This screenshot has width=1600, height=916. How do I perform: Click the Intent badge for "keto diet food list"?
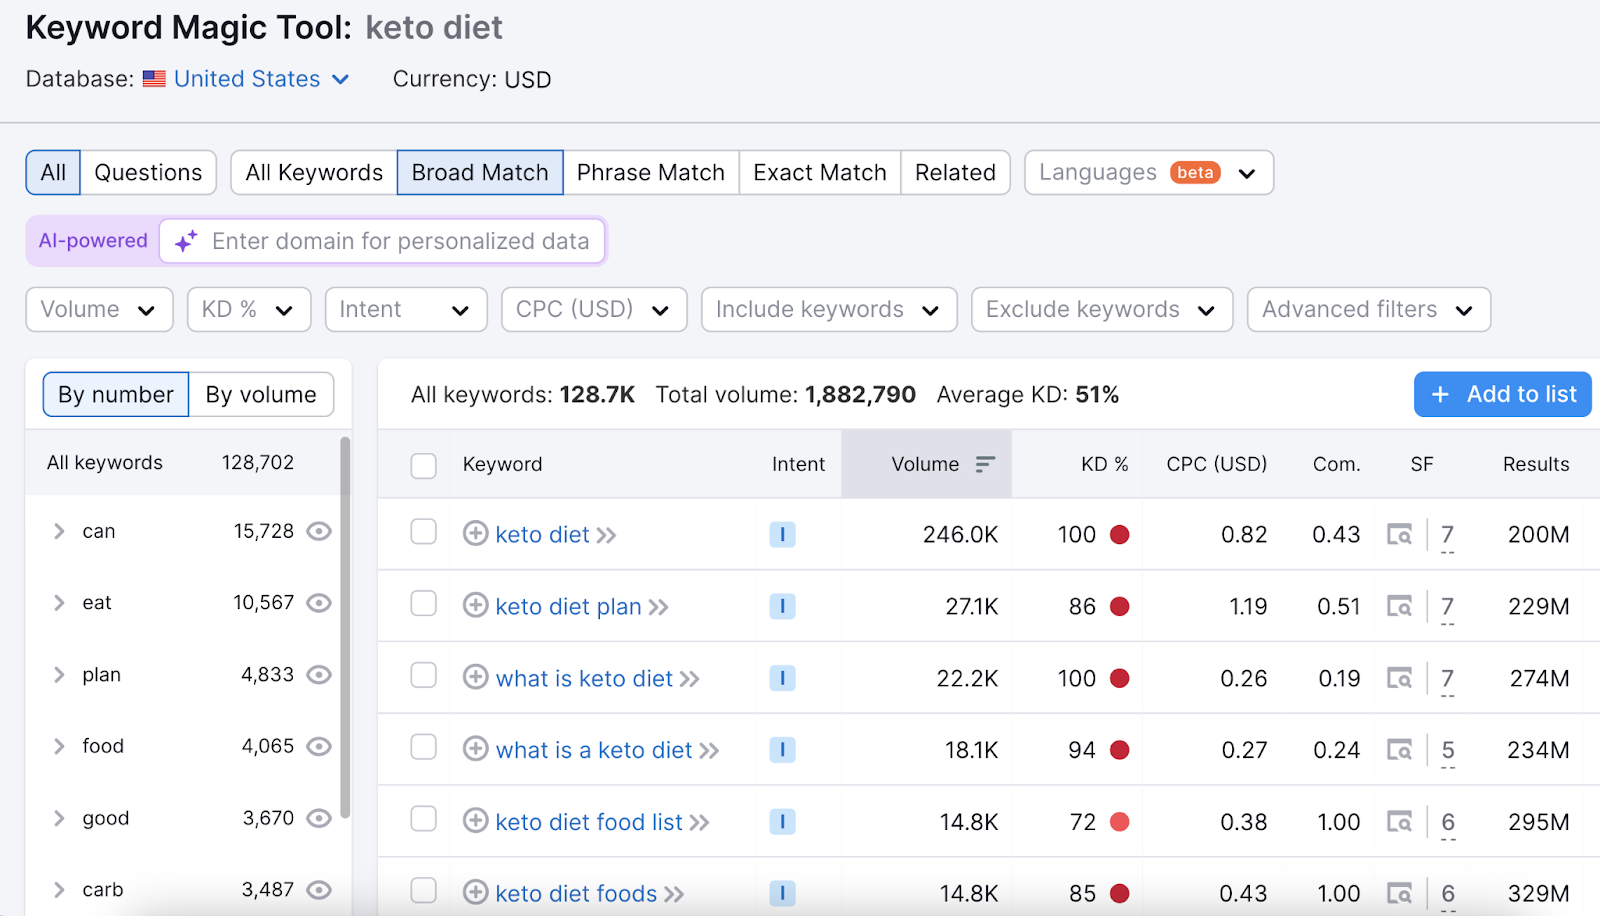783,821
